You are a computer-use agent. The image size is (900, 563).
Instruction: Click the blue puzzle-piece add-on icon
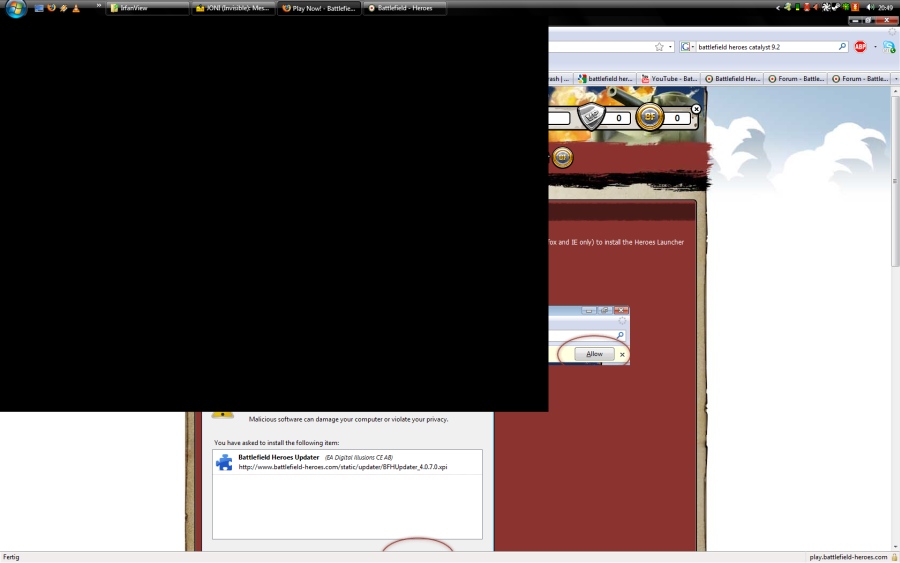point(224,462)
